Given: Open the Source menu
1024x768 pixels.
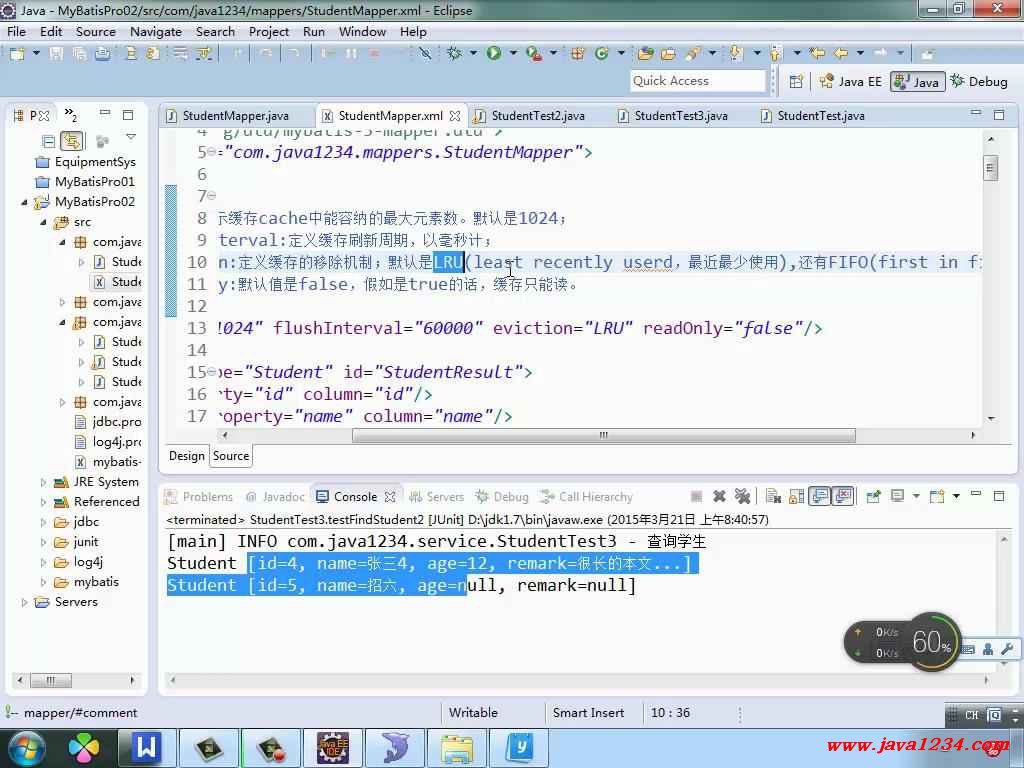Looking at the screenshot, I should [x=95, y=31].
